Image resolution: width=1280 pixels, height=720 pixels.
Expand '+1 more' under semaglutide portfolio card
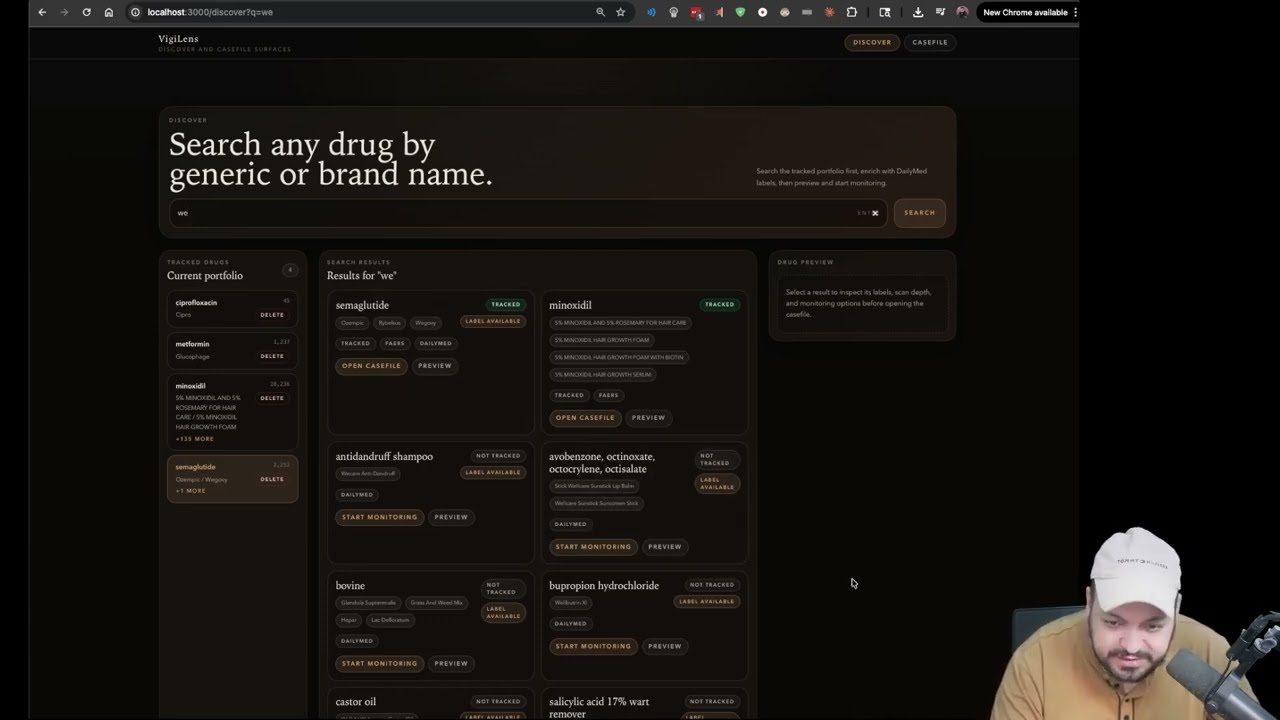(x=191, y=491)
